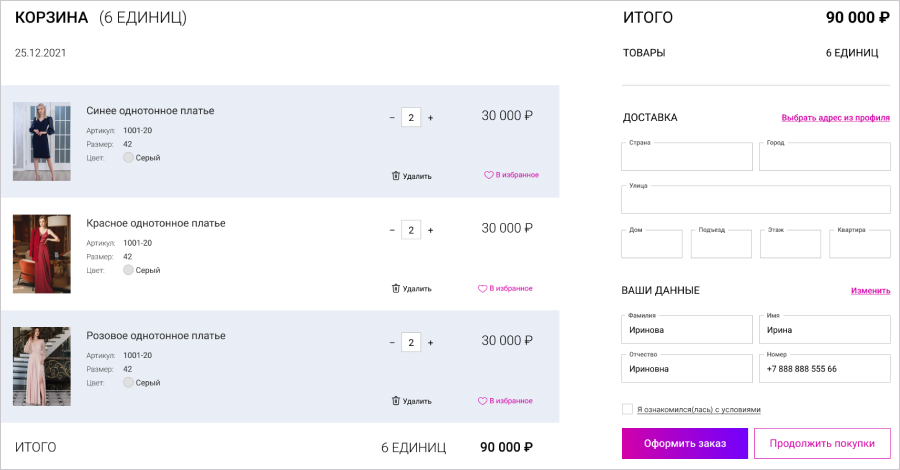Focus the 'Улица' address field
900x470 pixels.
pos(755,200)
